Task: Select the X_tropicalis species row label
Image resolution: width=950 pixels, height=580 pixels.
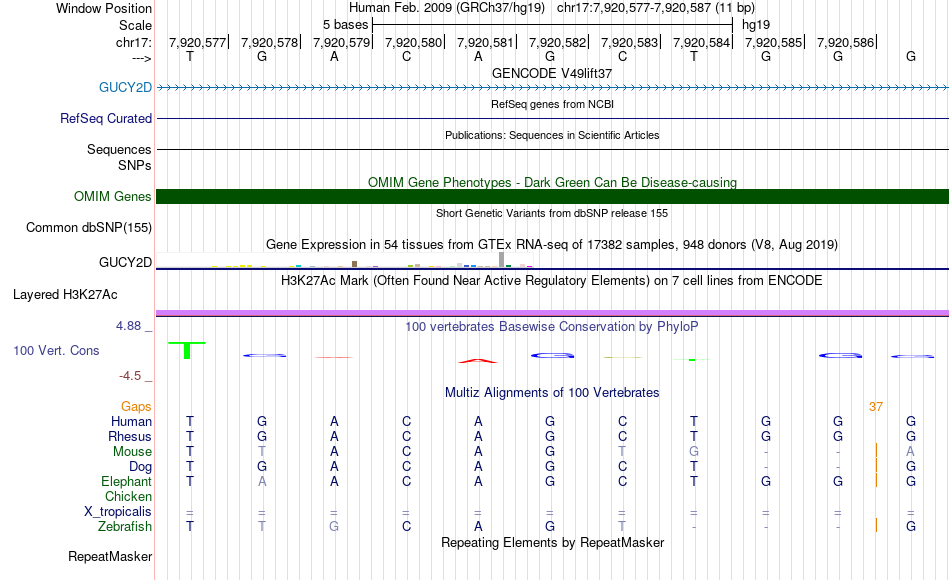Action: [x=118, y=512]
